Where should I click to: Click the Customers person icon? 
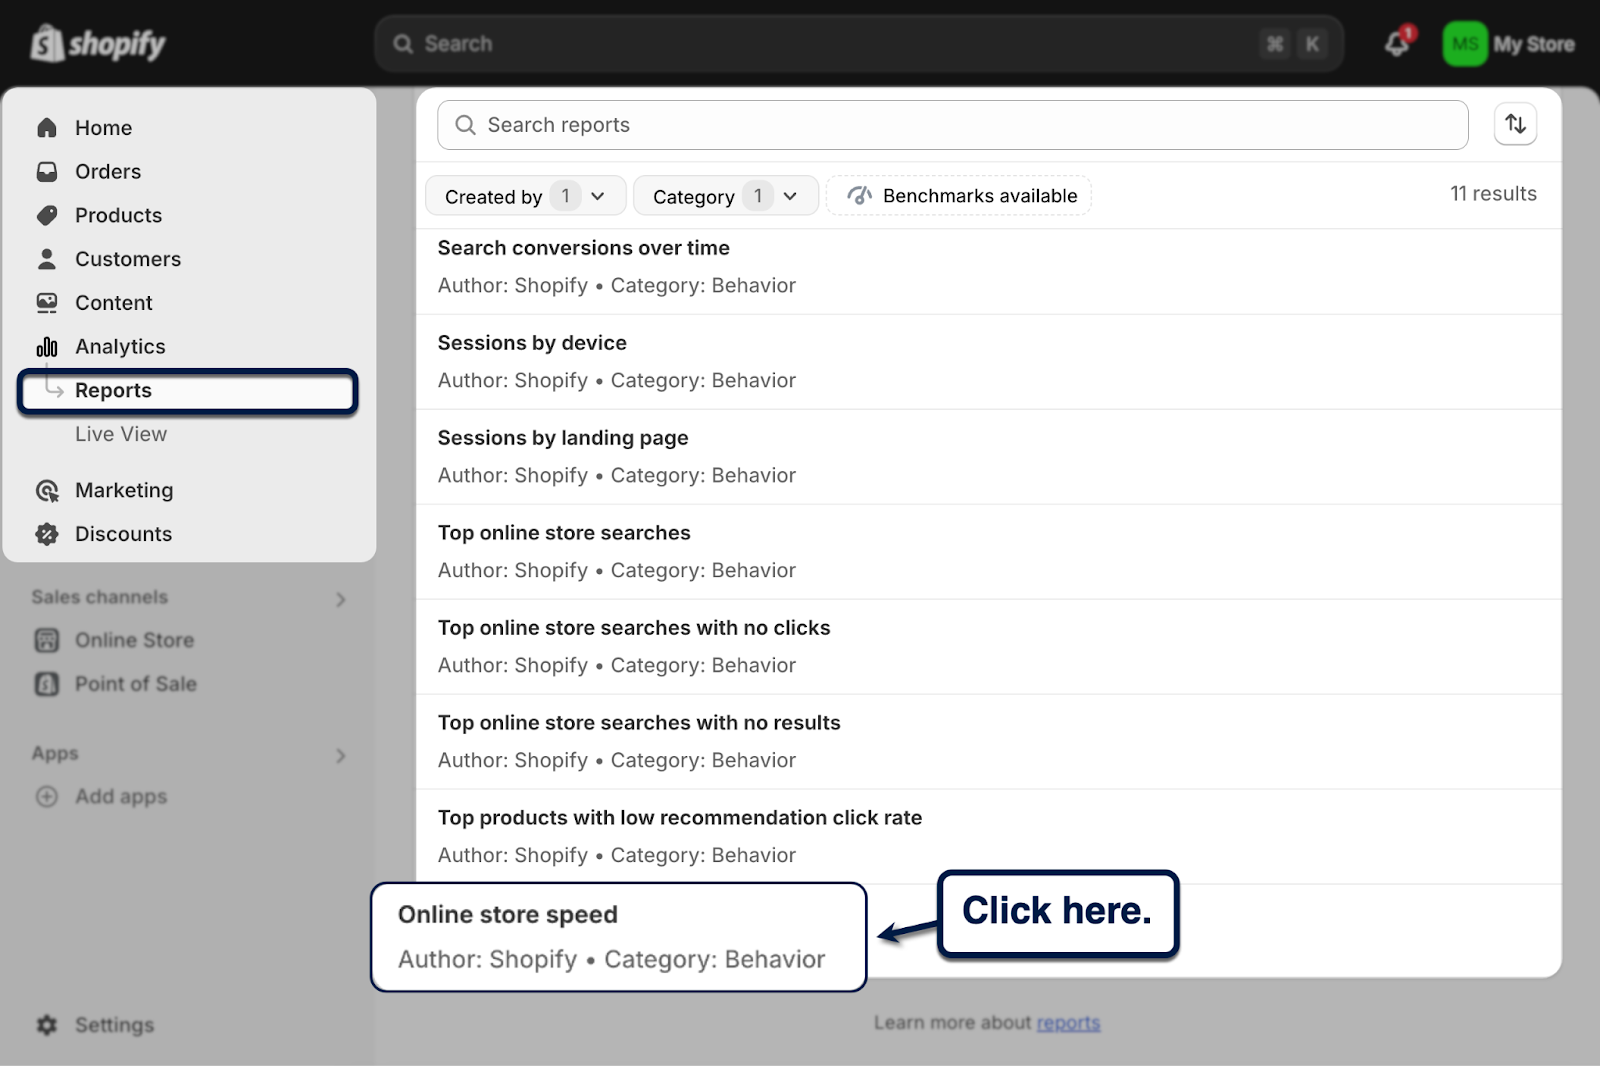click(x=47, y=259)
